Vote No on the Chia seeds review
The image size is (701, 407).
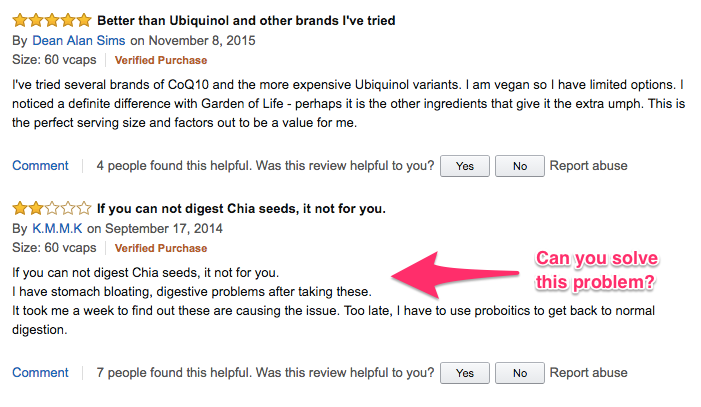[520, 373]
